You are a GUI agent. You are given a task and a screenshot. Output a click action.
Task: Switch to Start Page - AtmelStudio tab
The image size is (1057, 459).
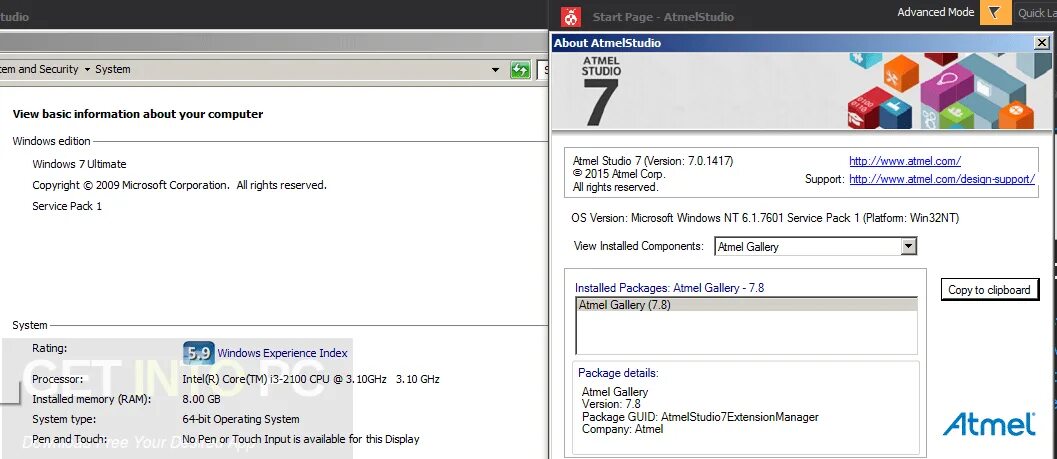pos(663,17)
